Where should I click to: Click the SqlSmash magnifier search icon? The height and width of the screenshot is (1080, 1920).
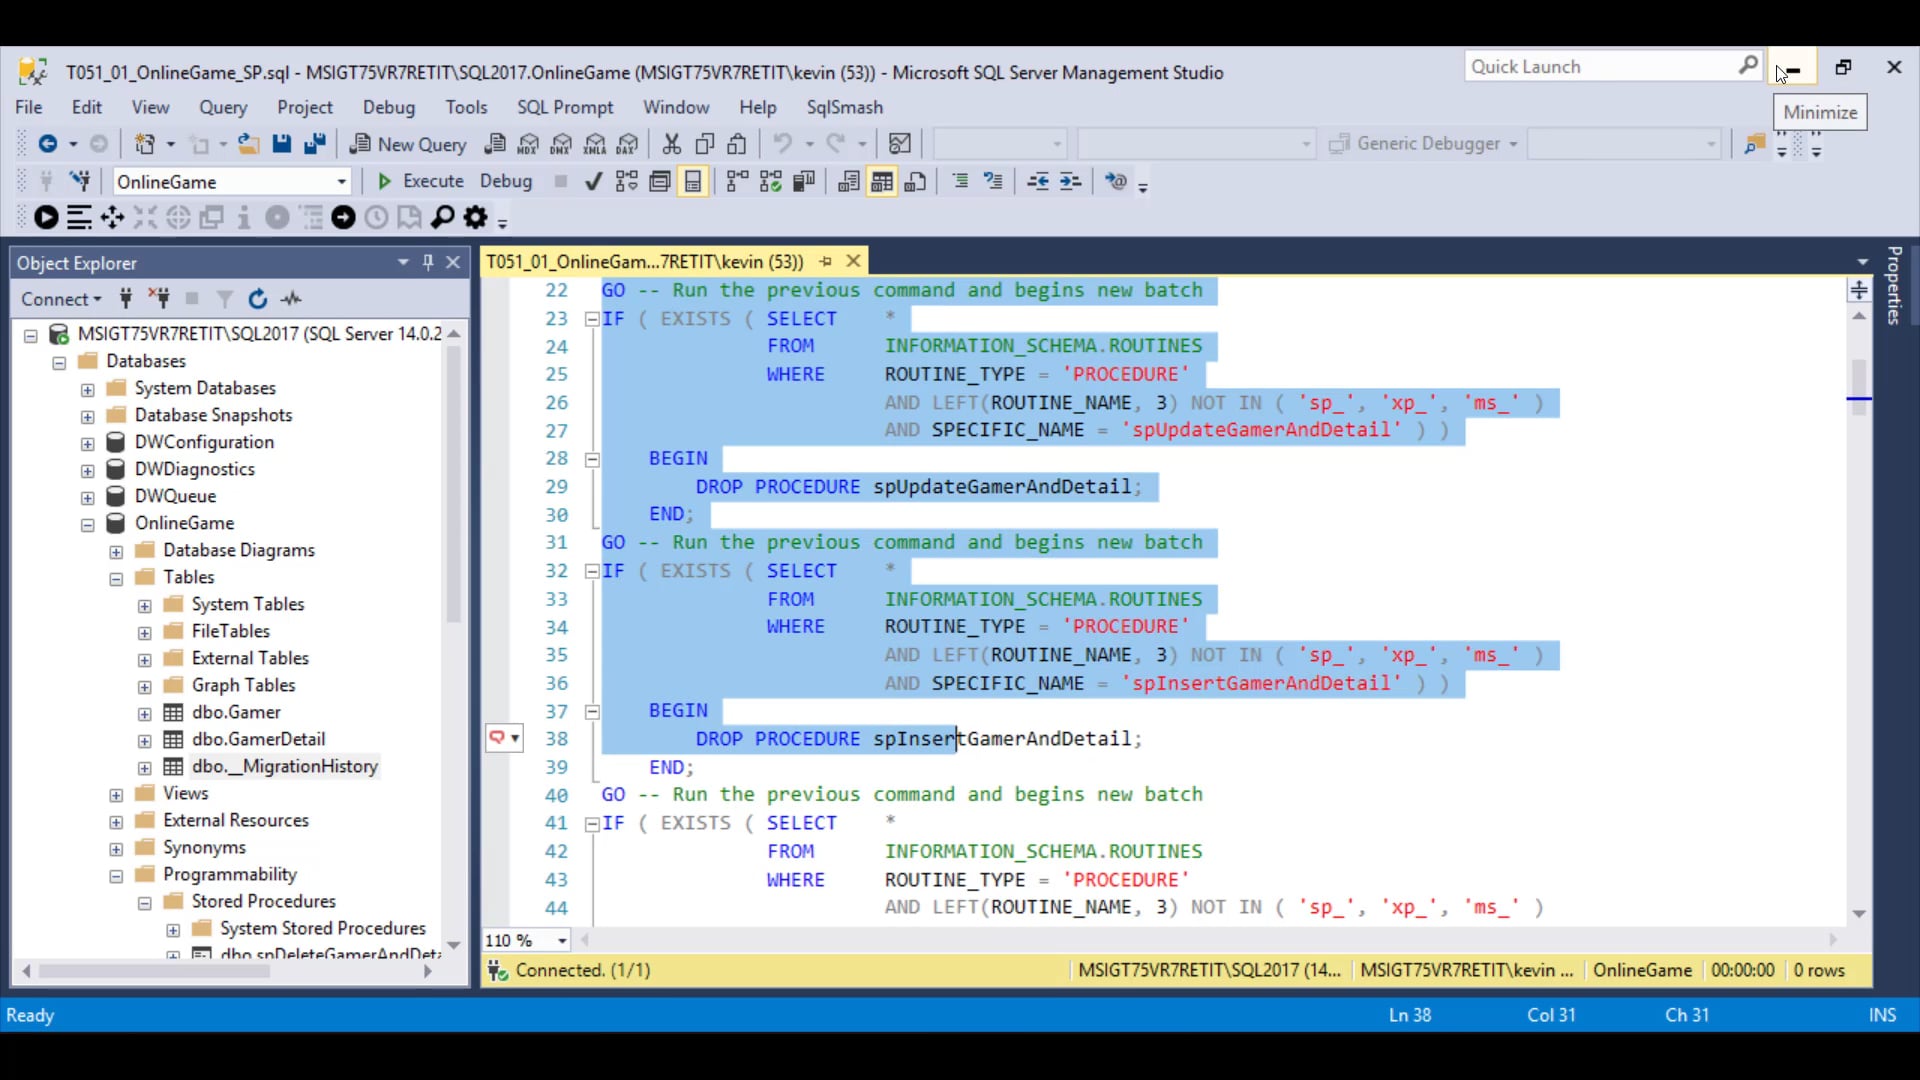point(443,217)
